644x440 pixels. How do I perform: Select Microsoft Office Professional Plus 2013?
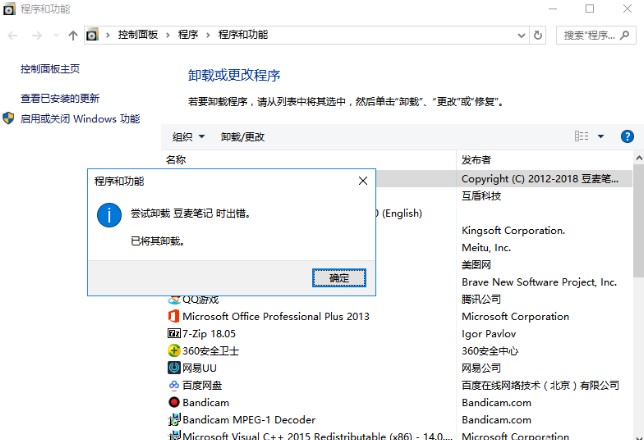click(x=276, y=316)
